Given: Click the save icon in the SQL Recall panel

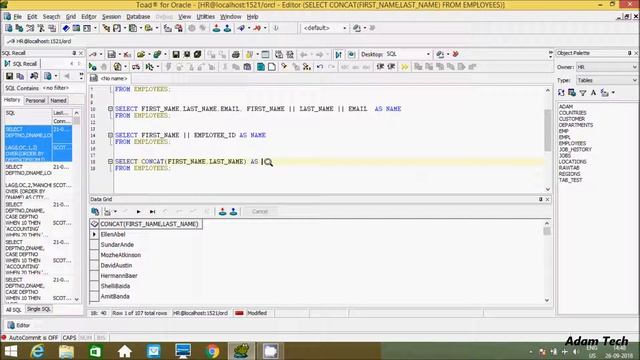Looking at the screenshot, I should click(x=9, y=76).
